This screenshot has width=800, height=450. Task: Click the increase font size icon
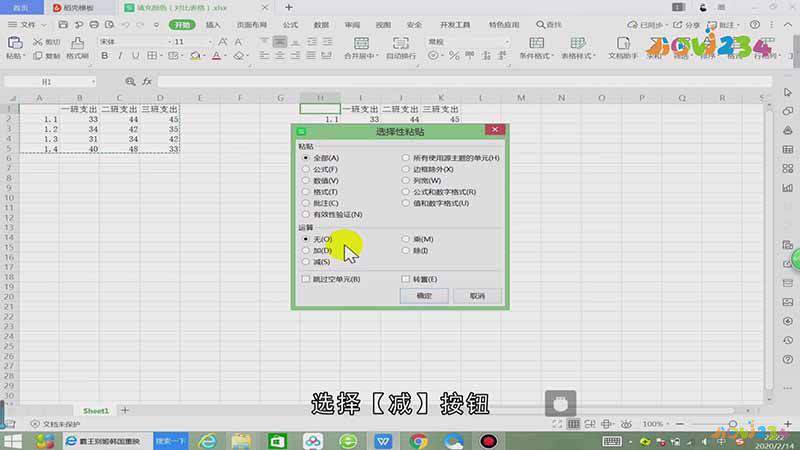[223, 42]
